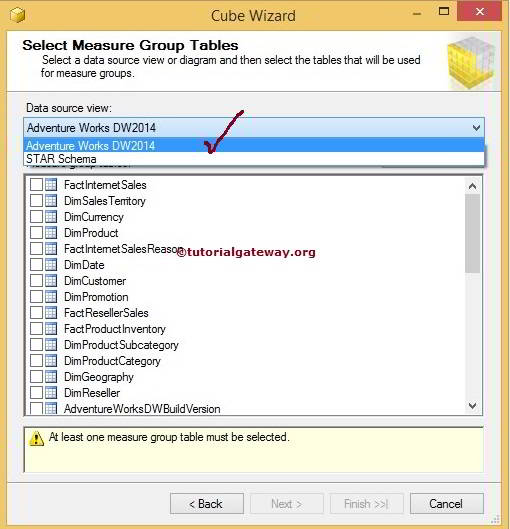Check the FactInternetSalesReason checkbox
This screenshot has width=510, height=529.
pyautogui.click(x=36, y=249)
